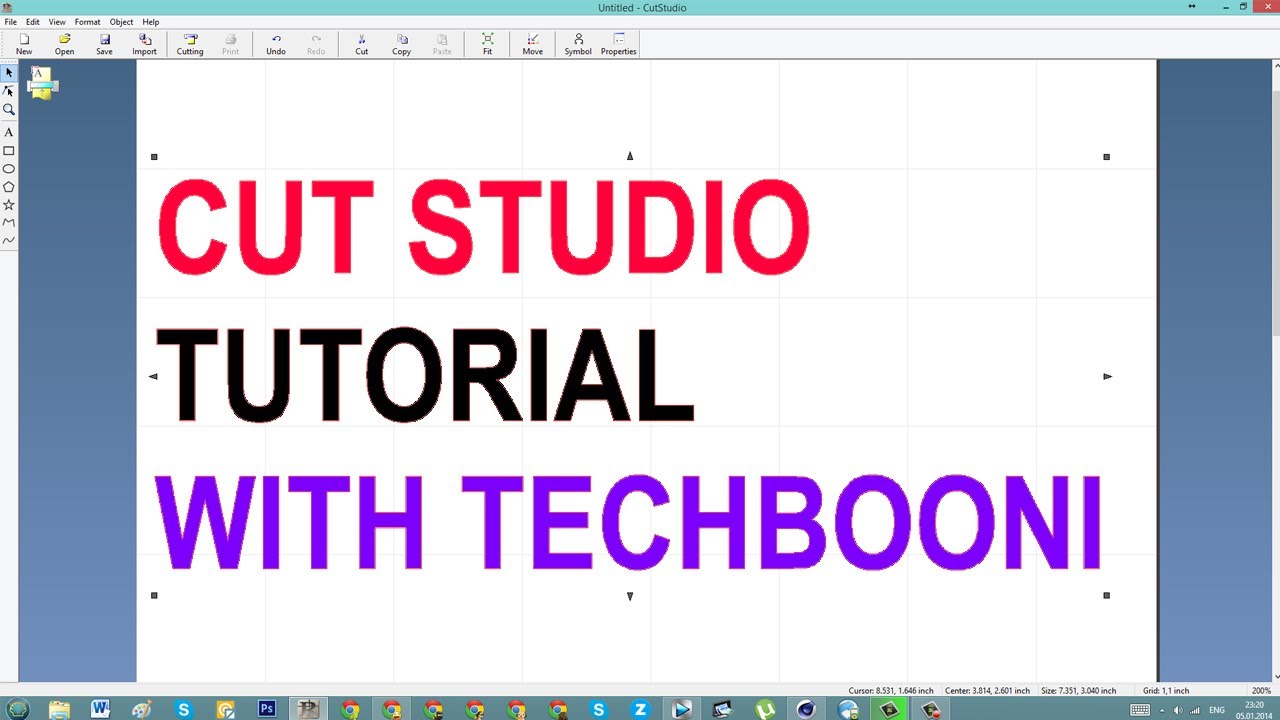Screen dimensions: 1280x720
Task: Click bottom-right selection handle
Action: [1106, 595]
